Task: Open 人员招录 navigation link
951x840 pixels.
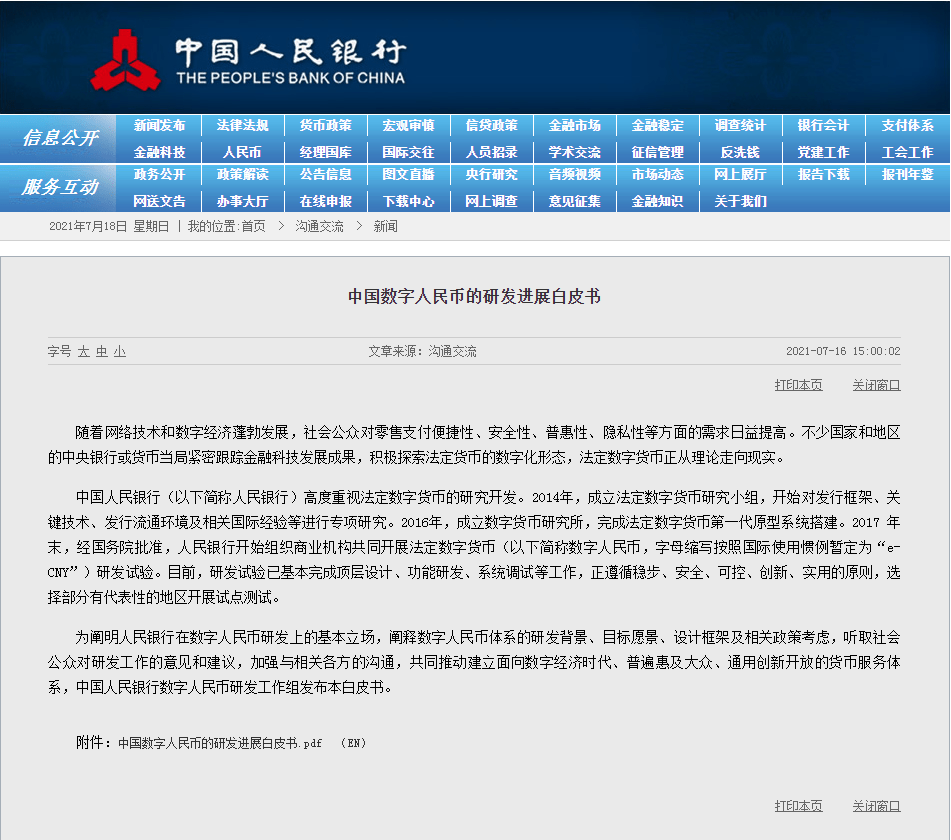Action: [491, 152]
